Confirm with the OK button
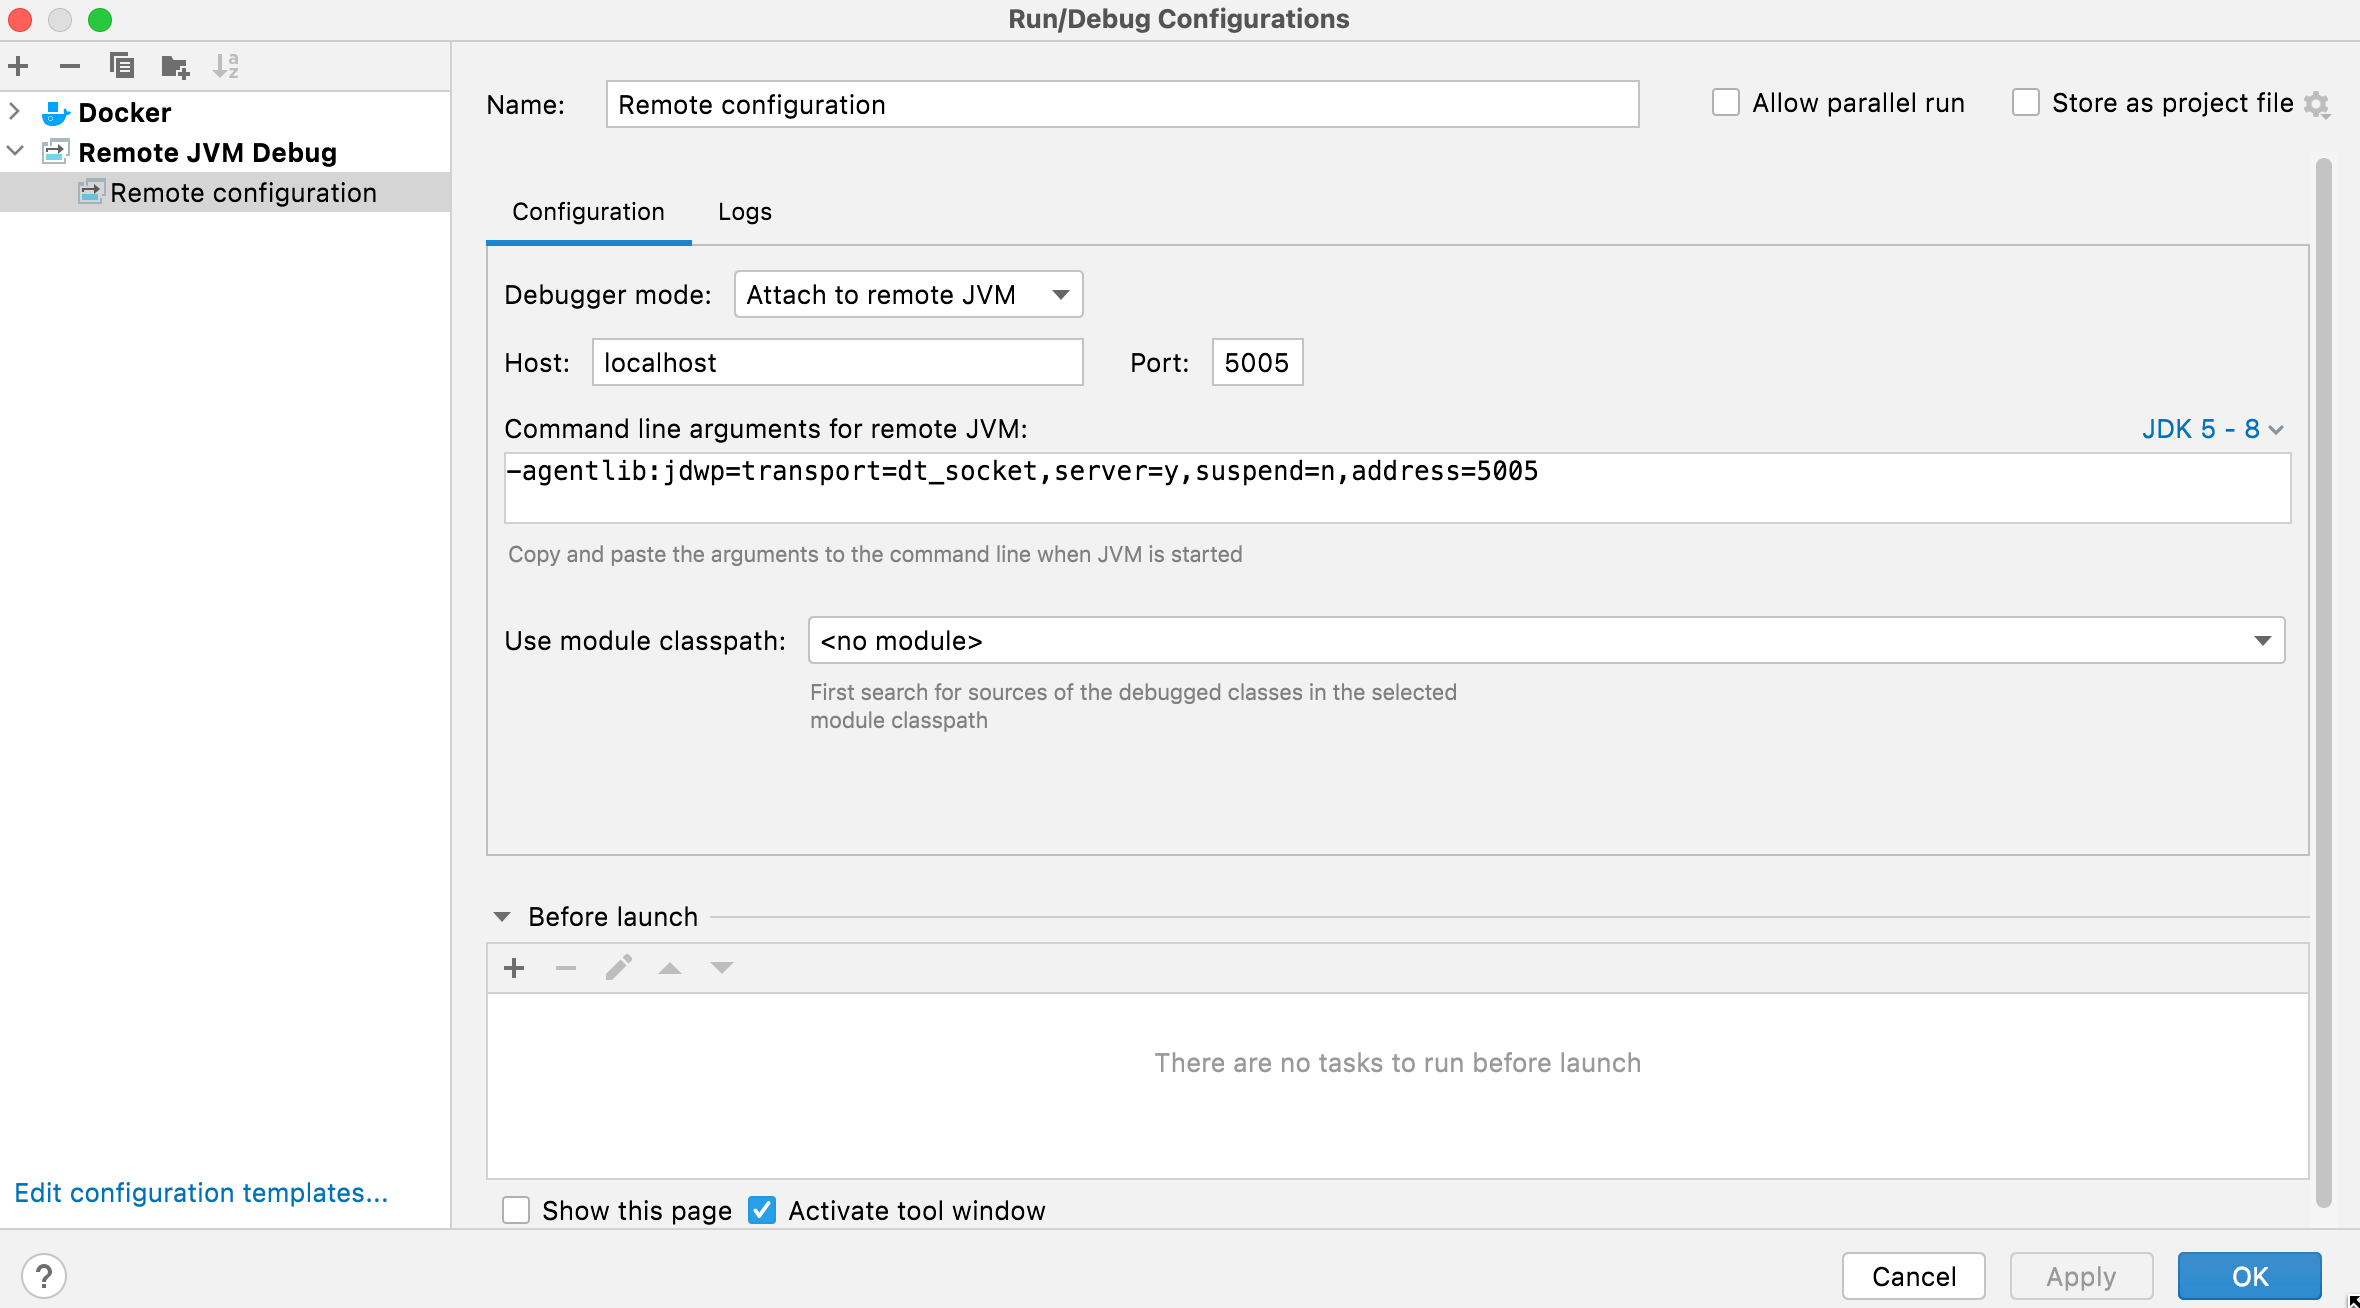 pos(2250,1276)
